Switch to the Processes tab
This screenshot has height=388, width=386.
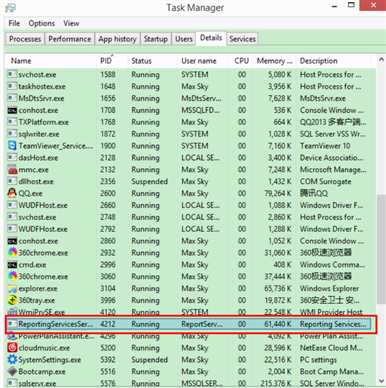(25, 39)
